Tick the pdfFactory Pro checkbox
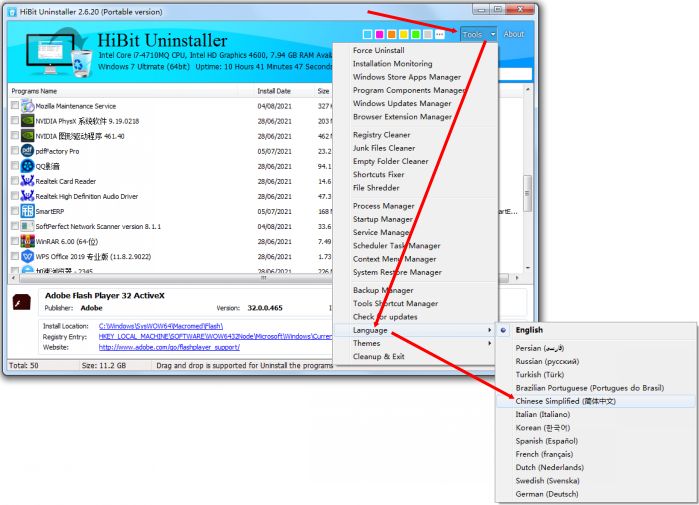699x505 pixels. pos(15,150)
